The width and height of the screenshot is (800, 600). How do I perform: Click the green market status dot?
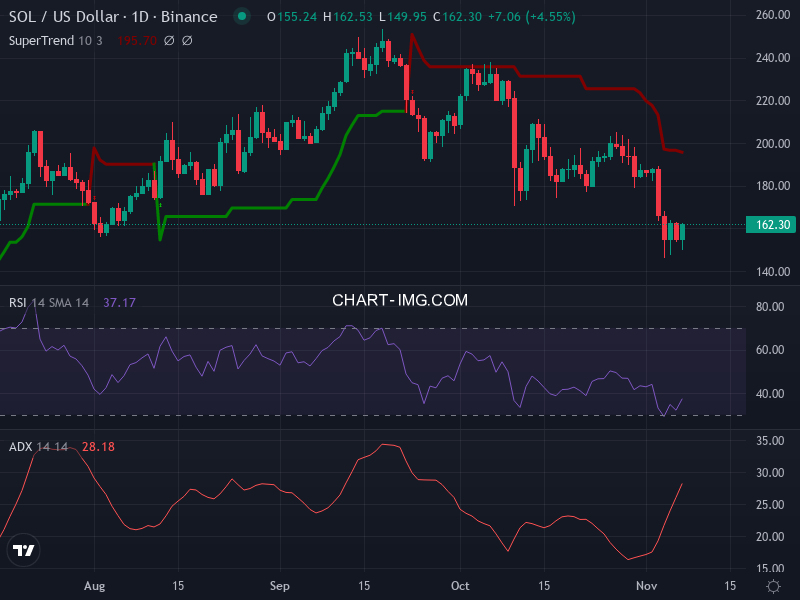tap(241, 17)
